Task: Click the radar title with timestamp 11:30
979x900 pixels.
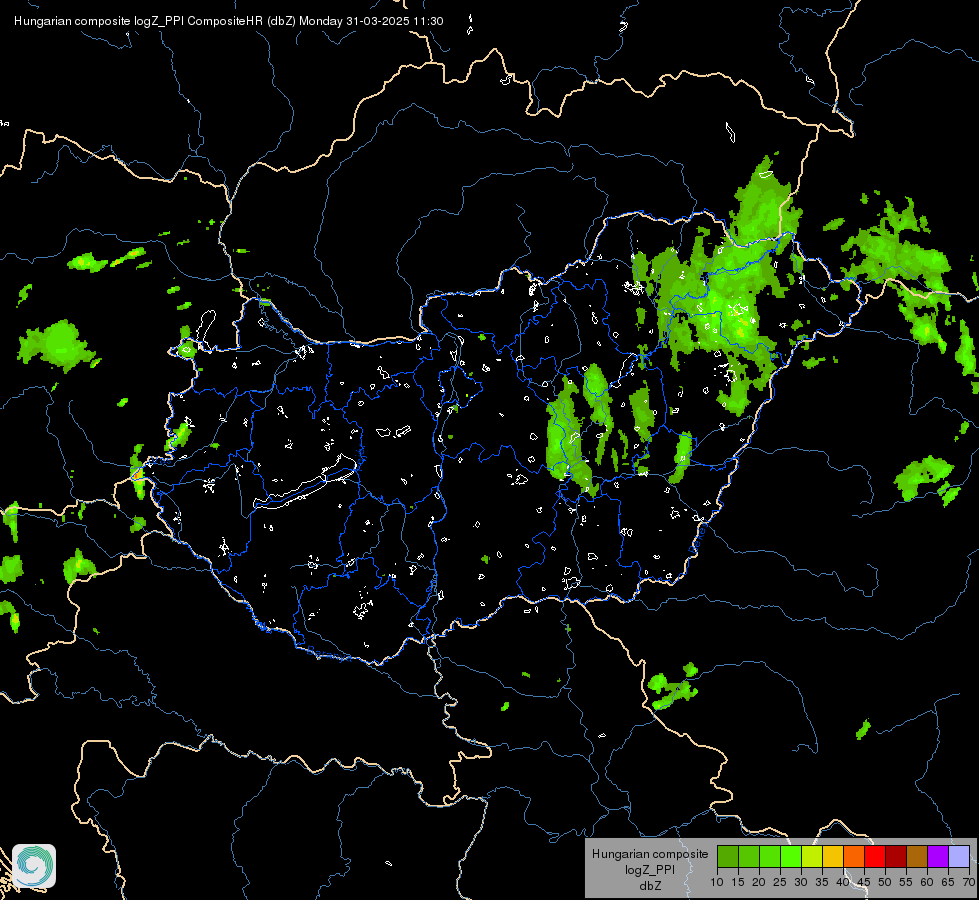Action: click(229, 21)
